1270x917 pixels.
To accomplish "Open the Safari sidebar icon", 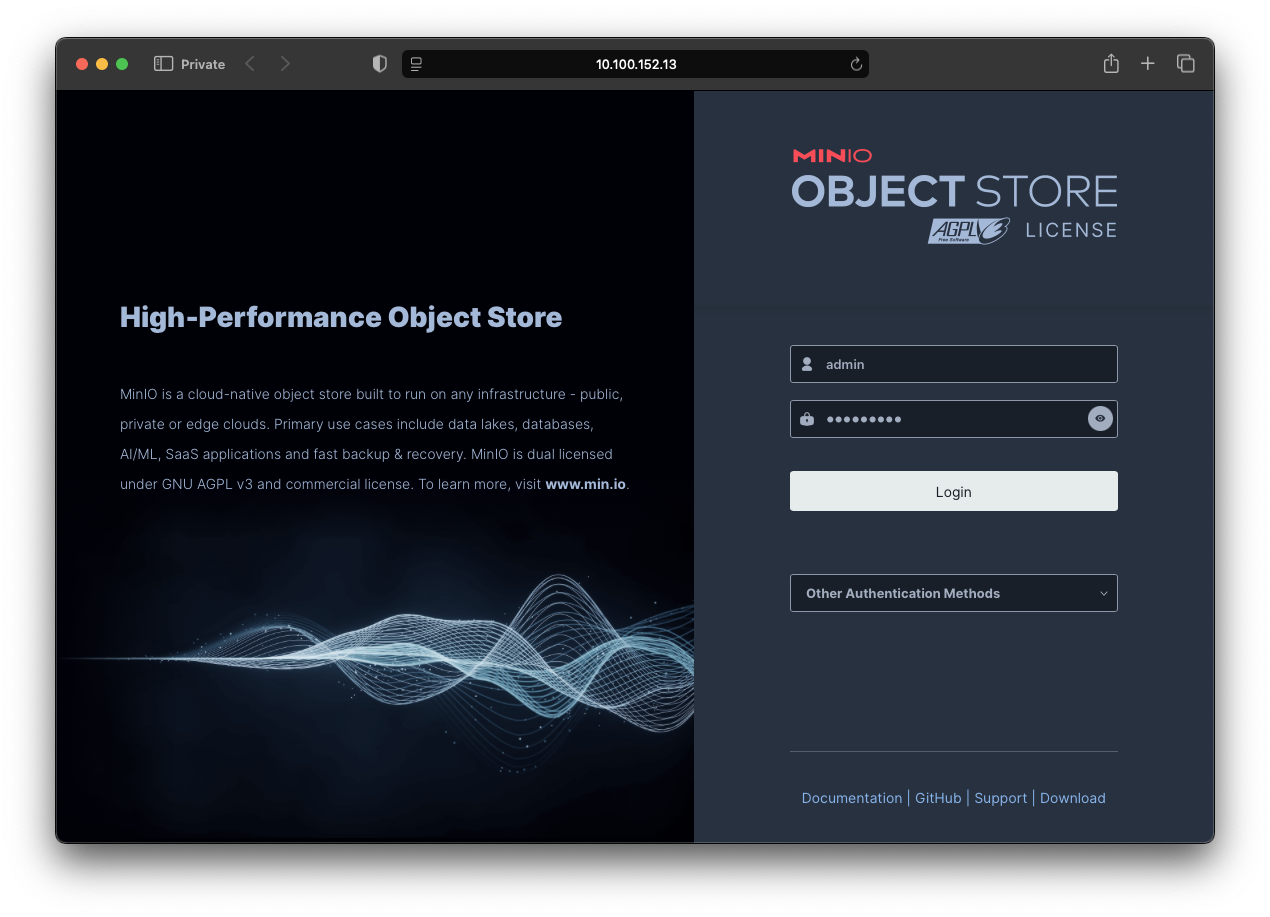I will click(x=162, y=63).
